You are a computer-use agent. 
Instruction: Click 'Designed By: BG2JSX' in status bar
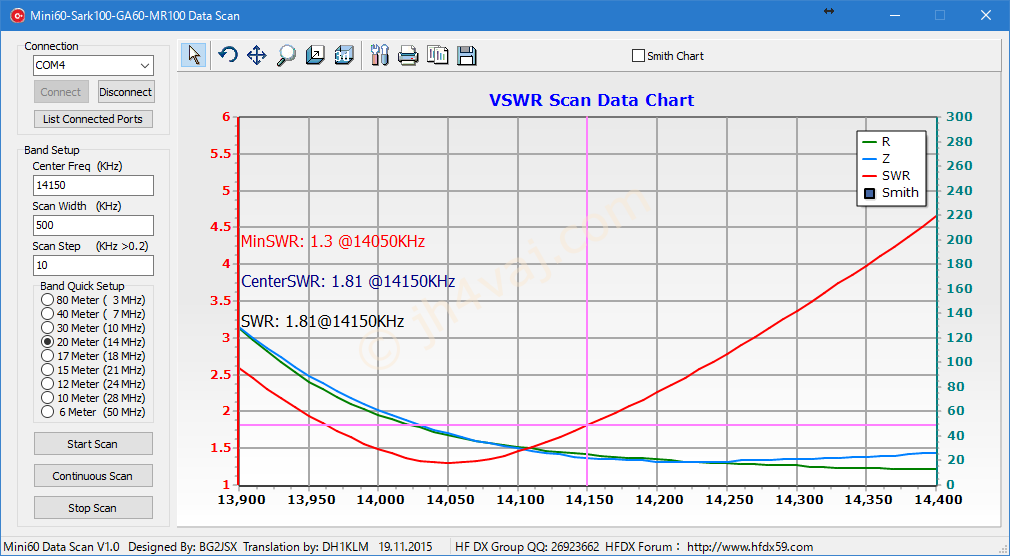184,547
